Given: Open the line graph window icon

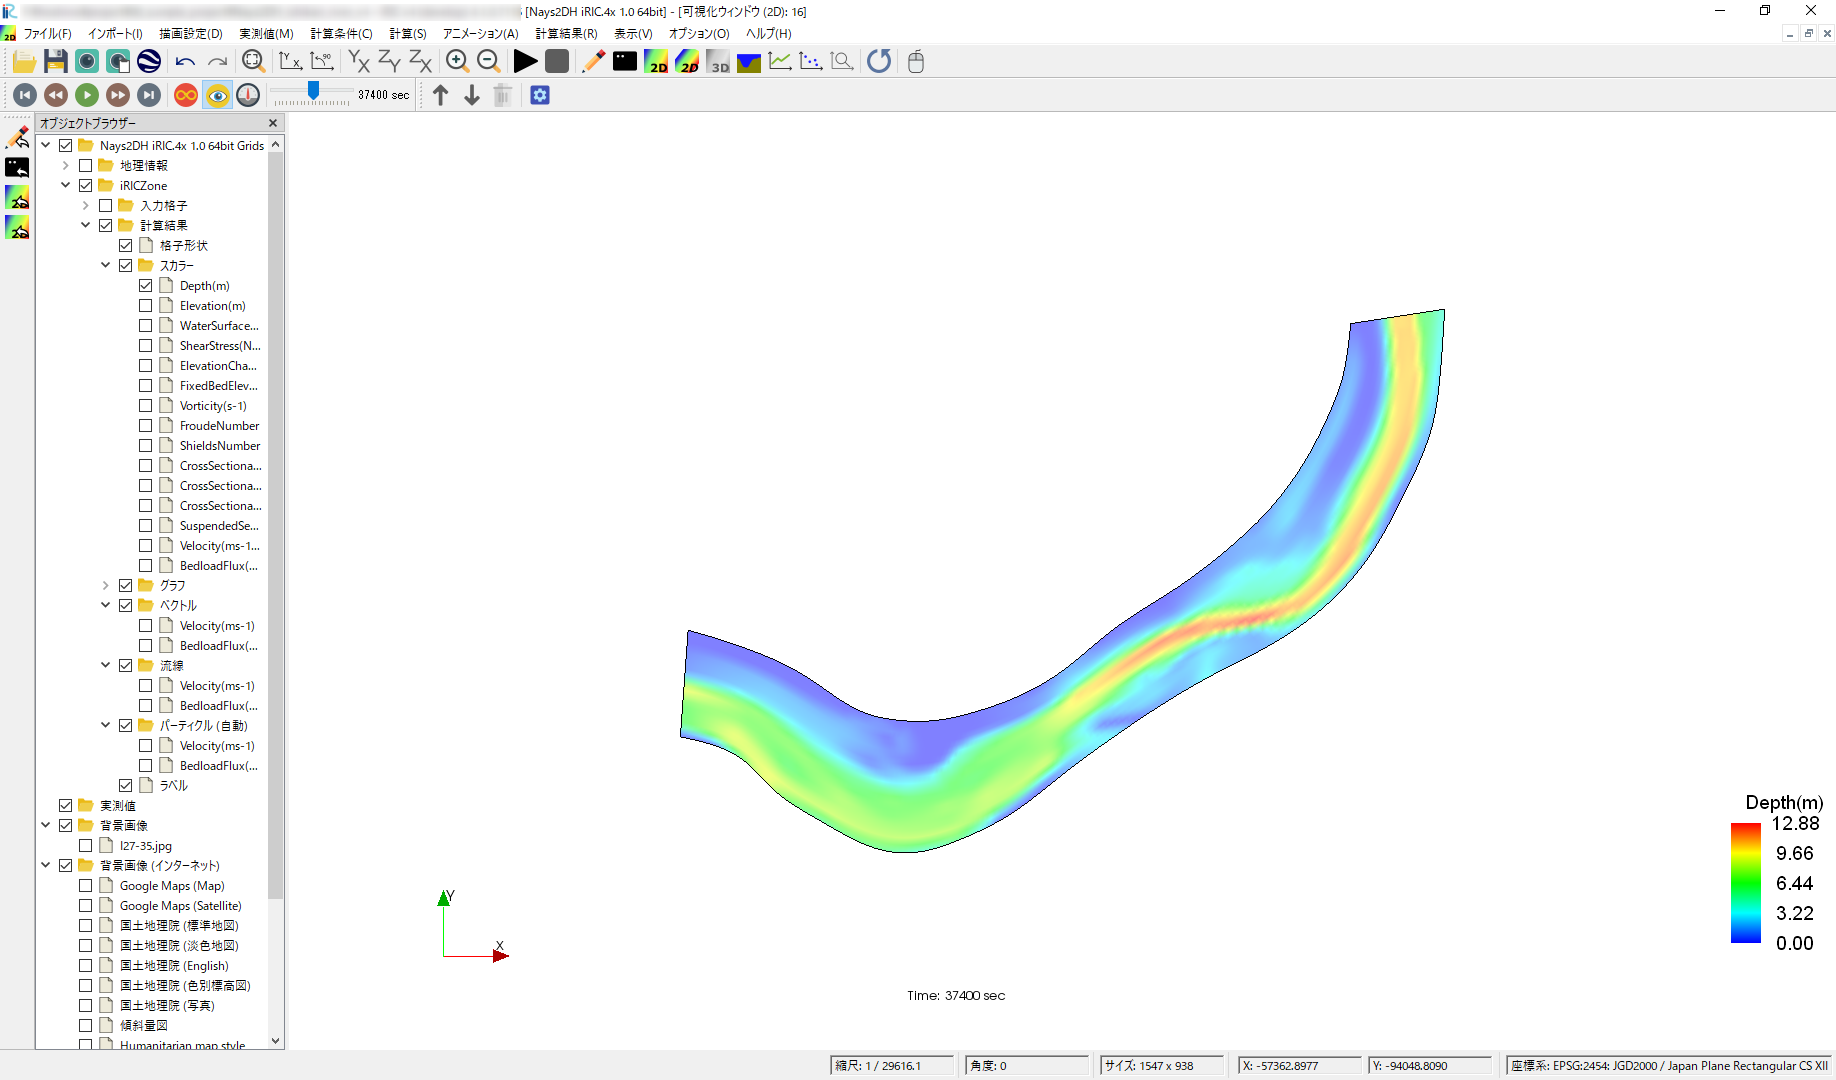Looking at the screenshot, I should coord(780,62).
